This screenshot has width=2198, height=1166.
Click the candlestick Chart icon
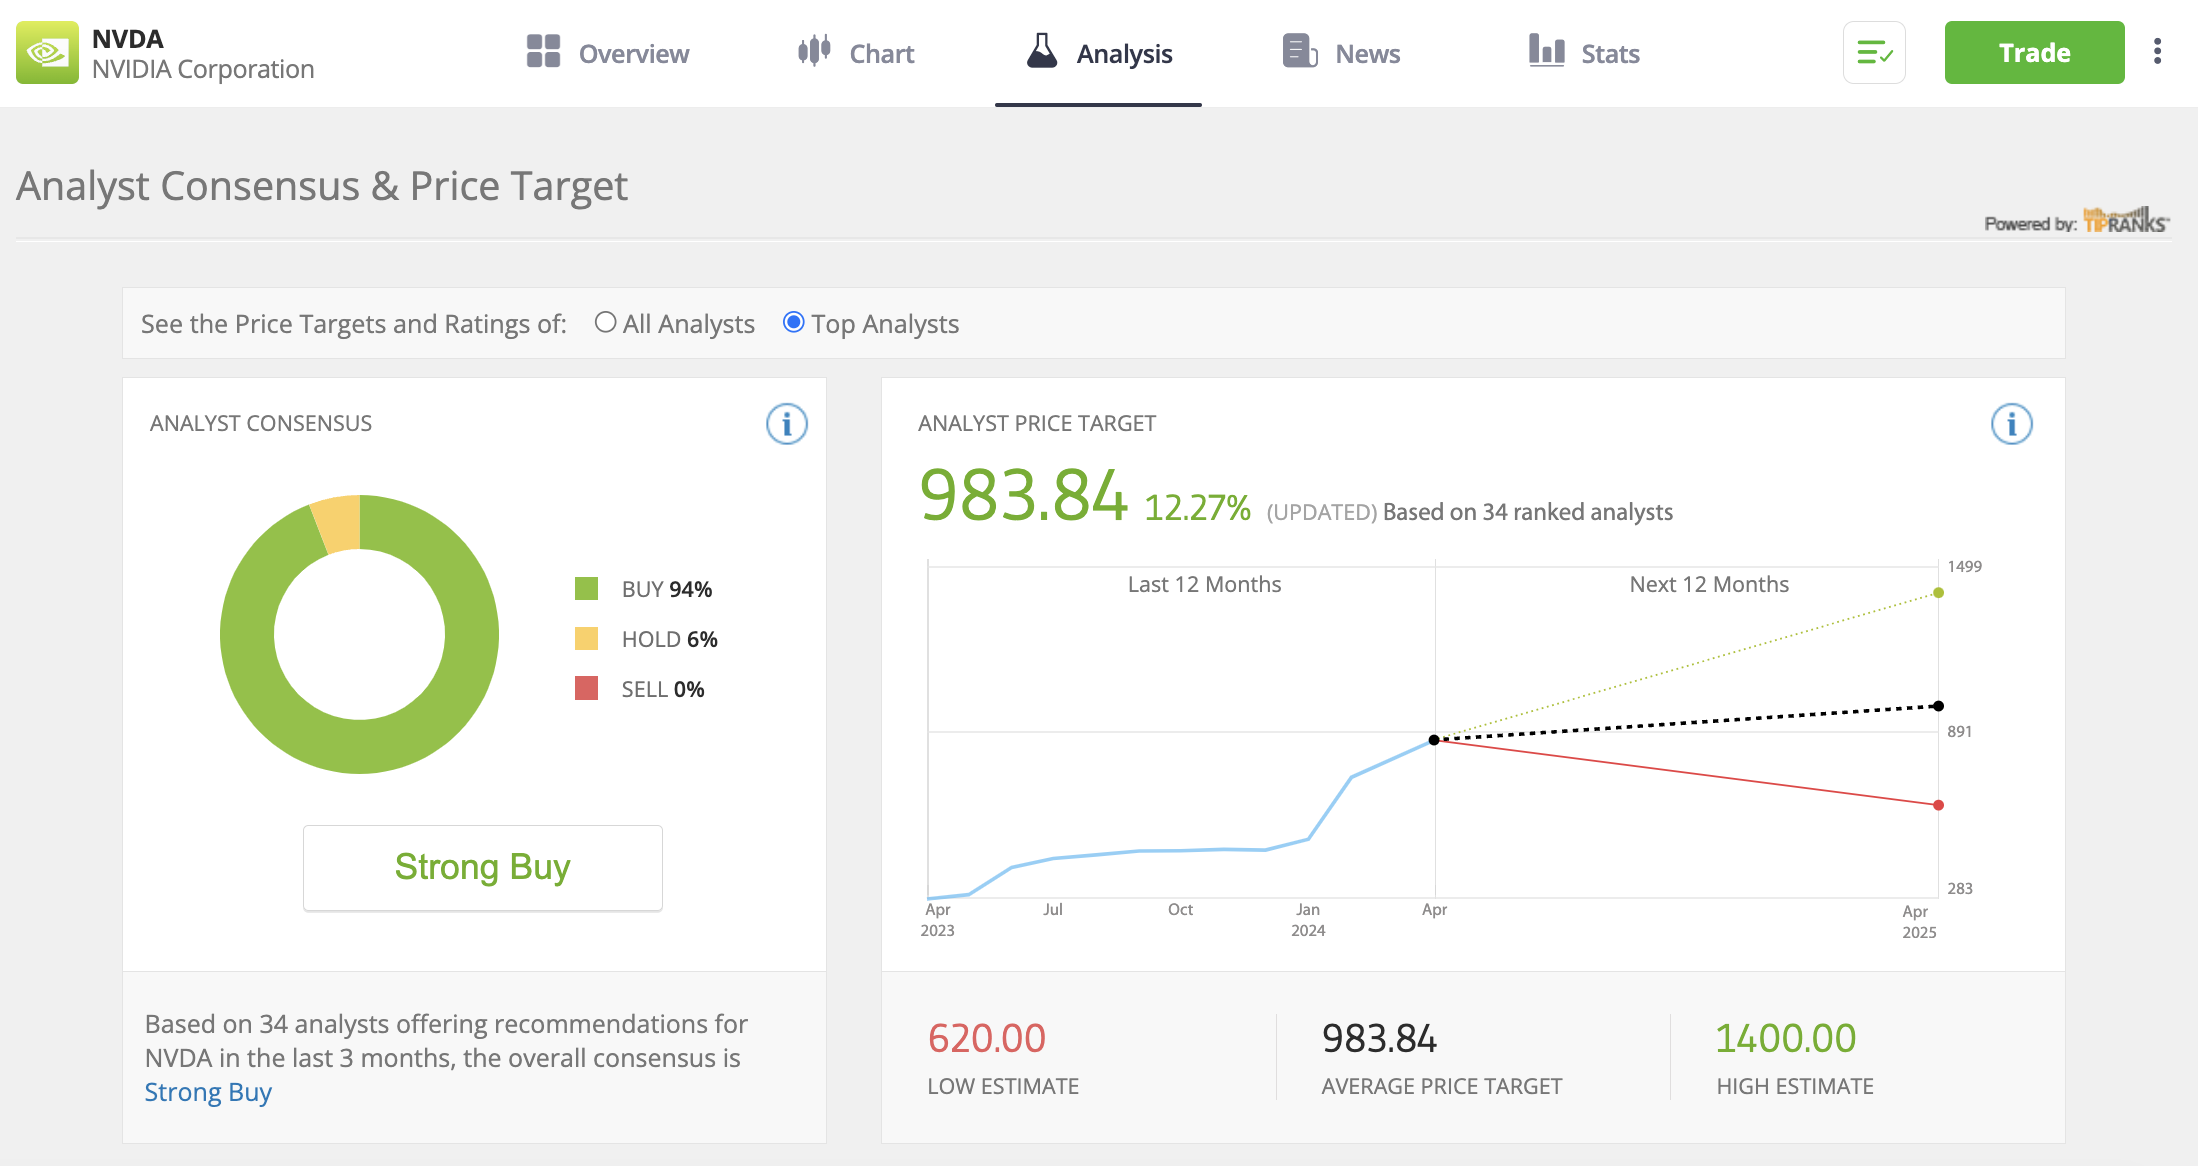tap(814, 50)
